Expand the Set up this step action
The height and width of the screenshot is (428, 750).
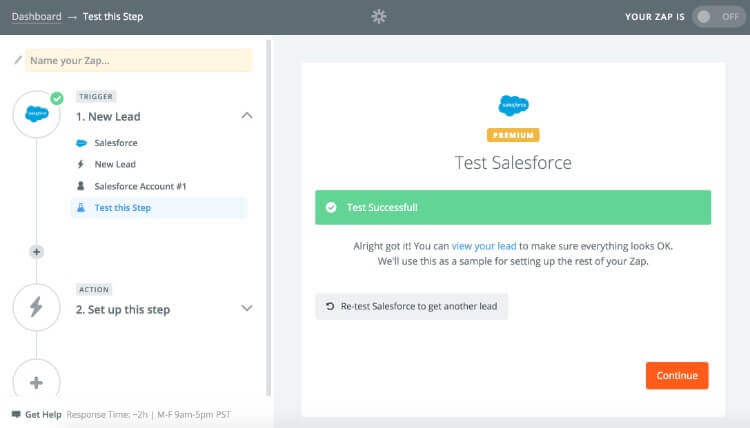[247, 308]
